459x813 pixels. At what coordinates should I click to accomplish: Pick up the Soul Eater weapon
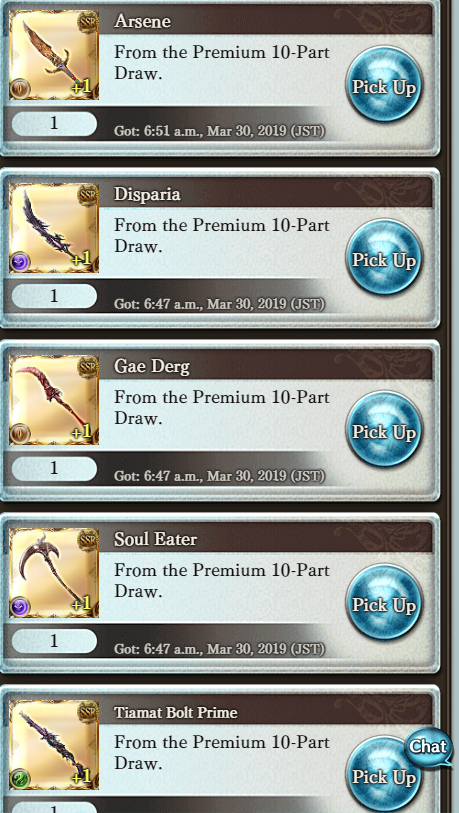coord(384,602)
